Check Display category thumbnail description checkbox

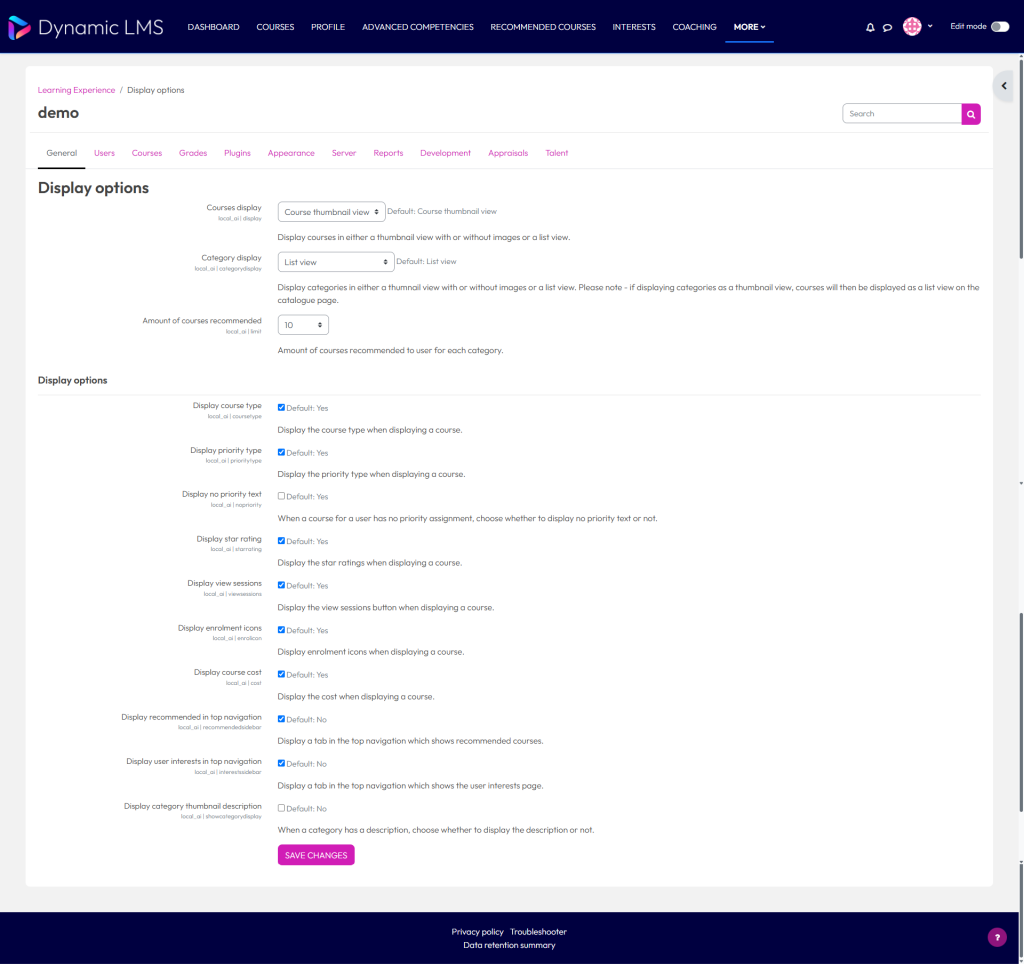281,808
